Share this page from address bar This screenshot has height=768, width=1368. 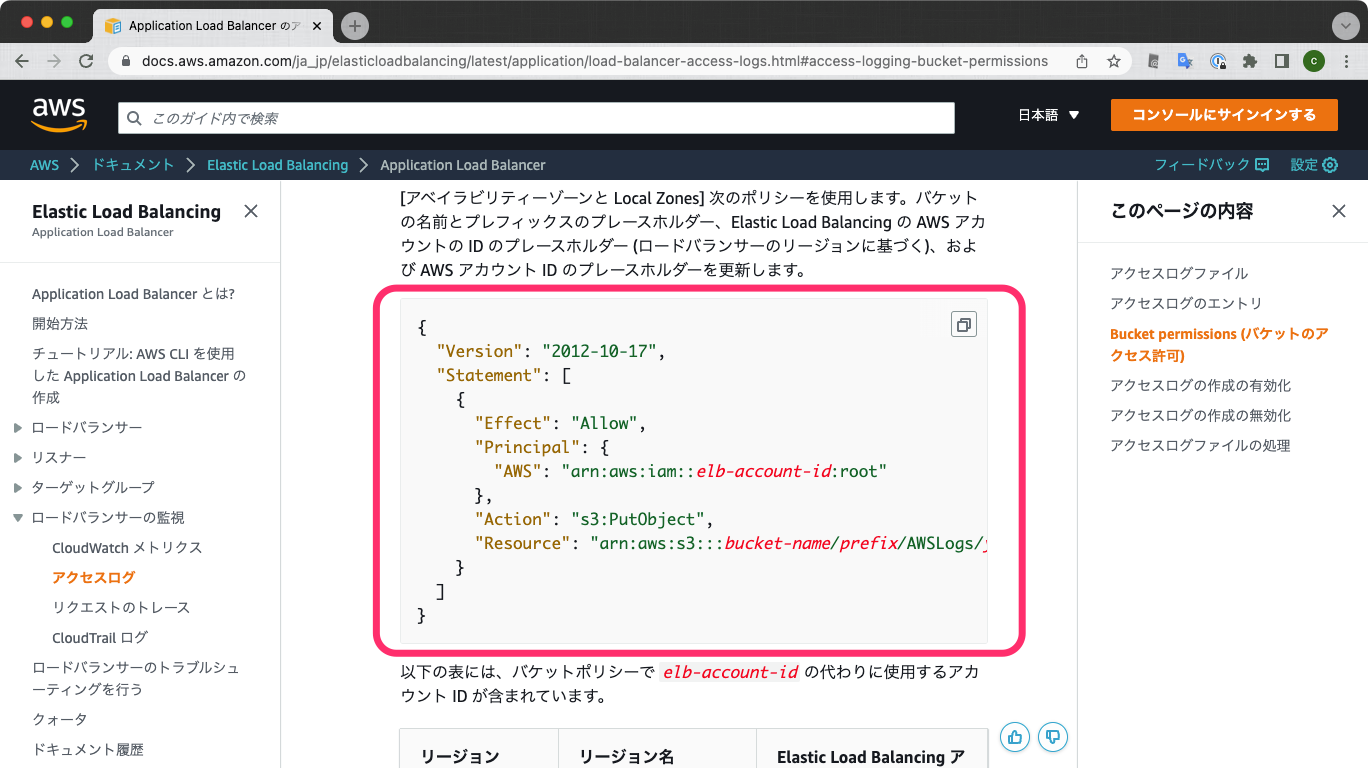pyautogui.click(x=1082, y=61)
